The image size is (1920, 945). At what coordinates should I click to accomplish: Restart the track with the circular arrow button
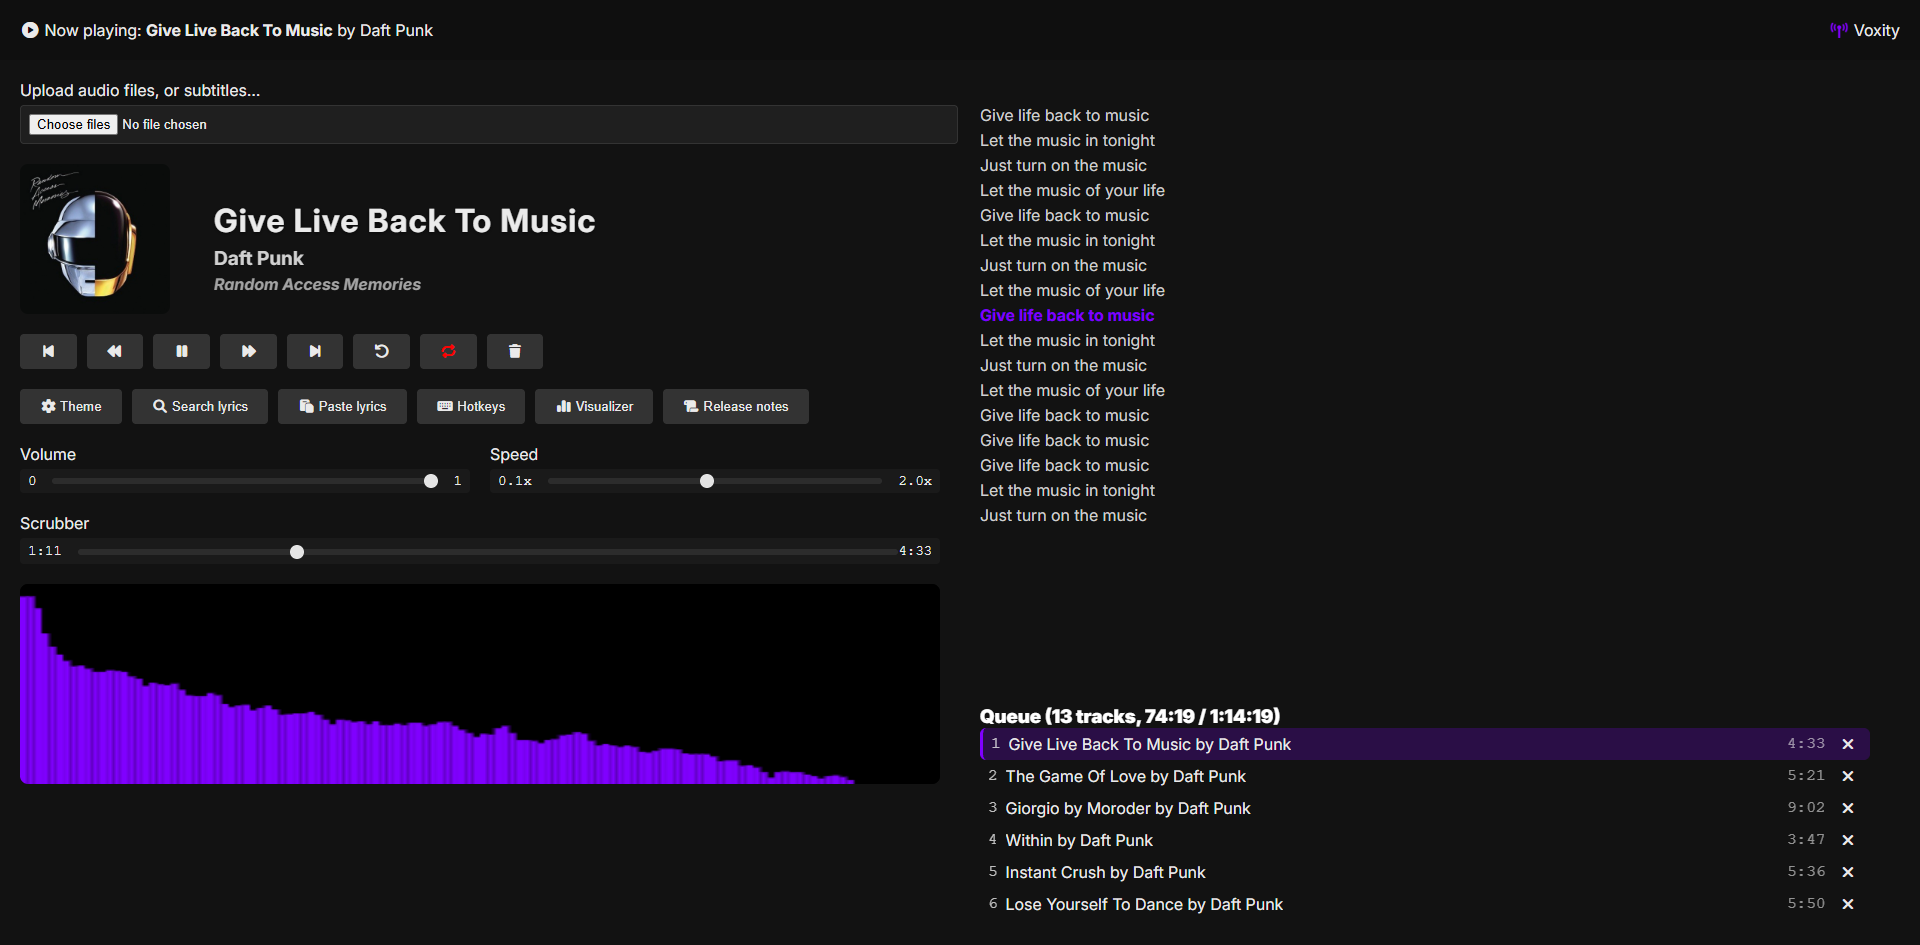(381, 351)
